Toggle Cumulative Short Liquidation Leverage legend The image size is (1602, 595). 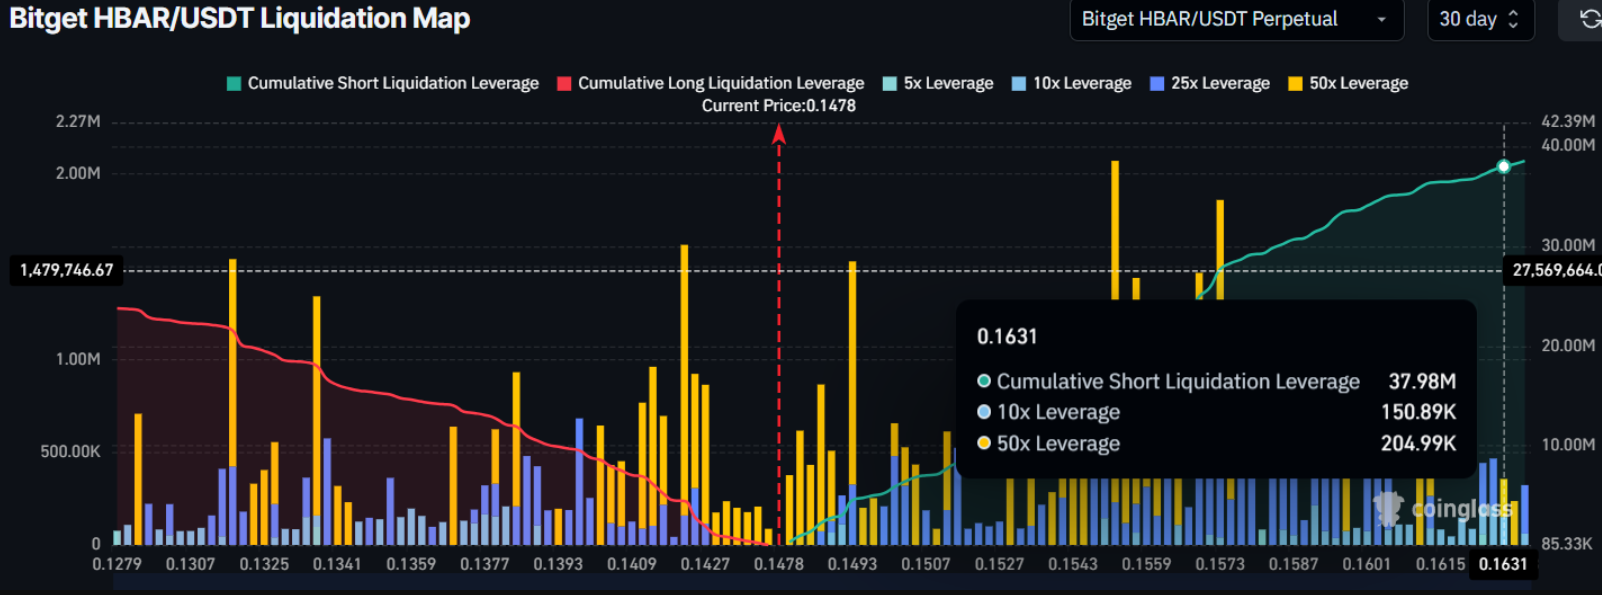coord(383,83)
